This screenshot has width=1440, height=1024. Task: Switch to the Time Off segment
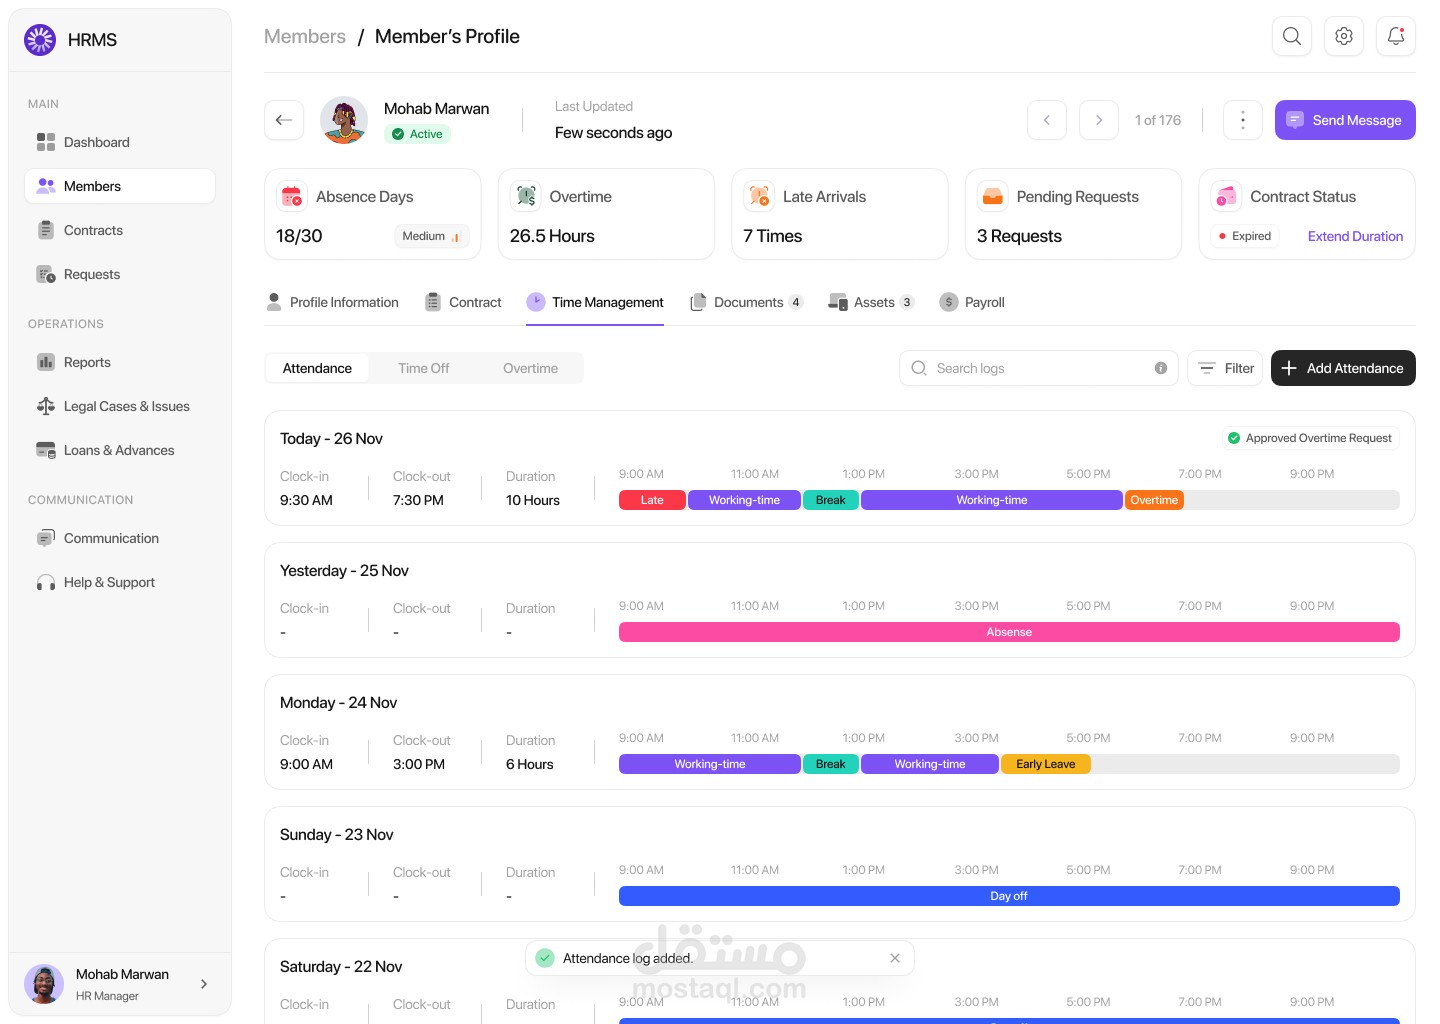[424, 368]
